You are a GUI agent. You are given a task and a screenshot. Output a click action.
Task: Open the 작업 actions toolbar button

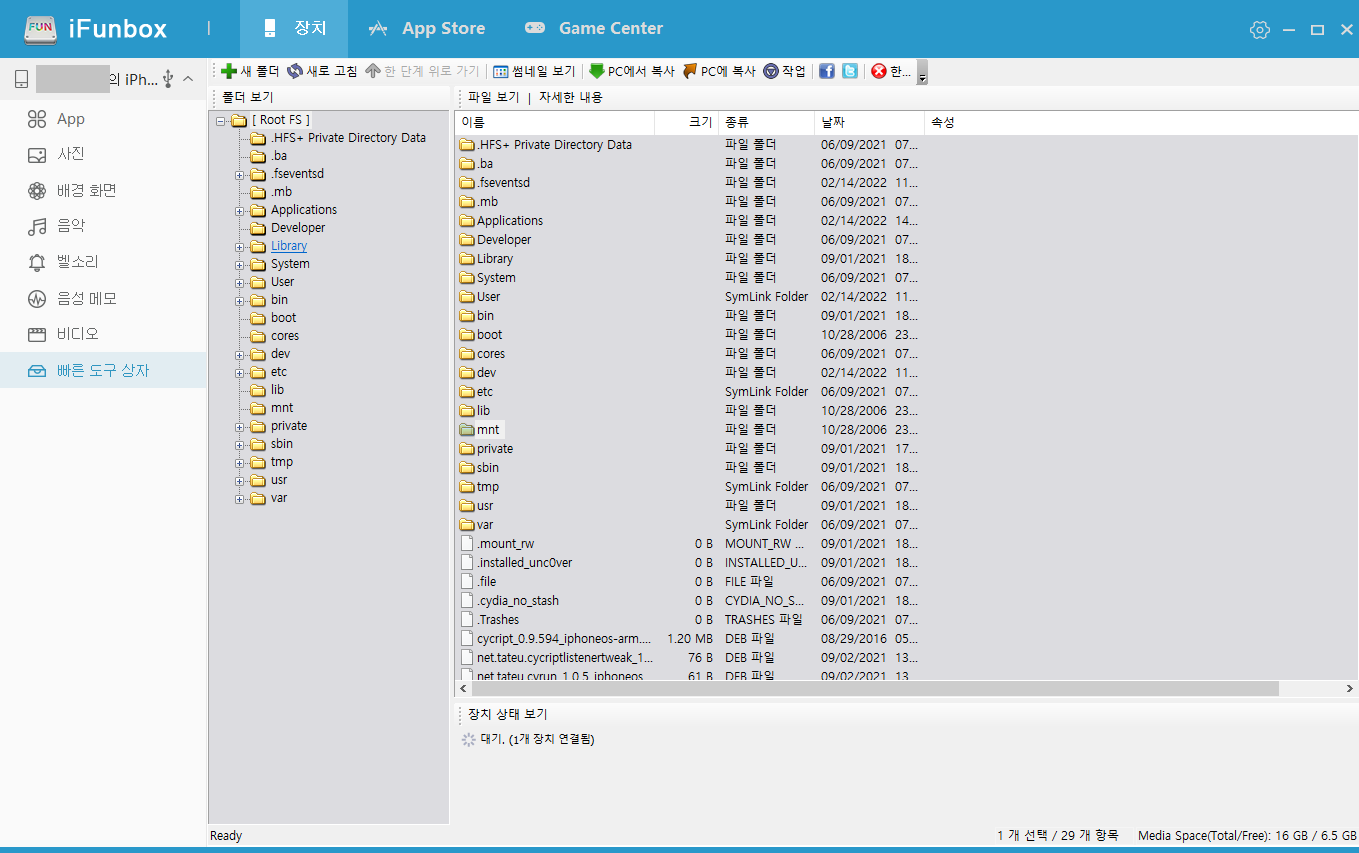click(x=784, y=71)
